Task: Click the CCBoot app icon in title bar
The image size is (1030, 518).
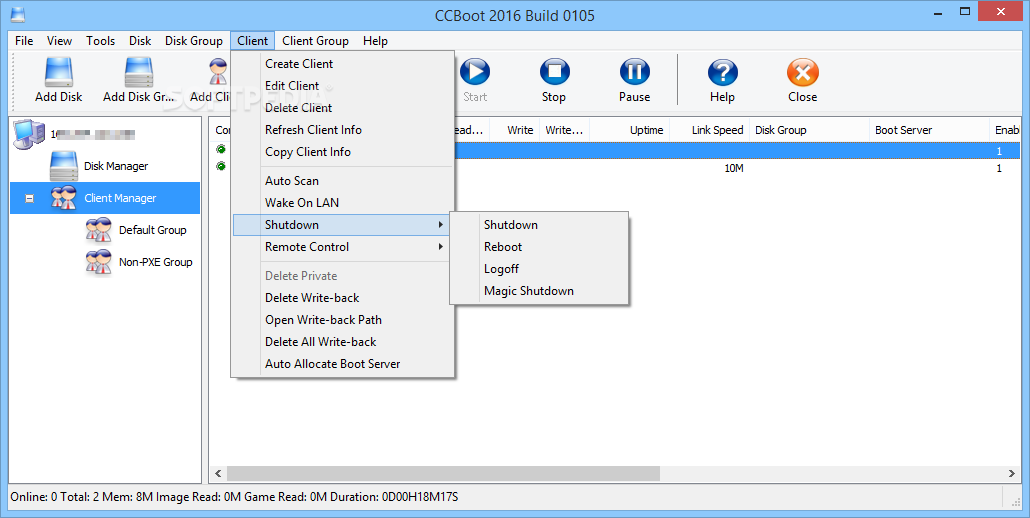Action: 16,14
